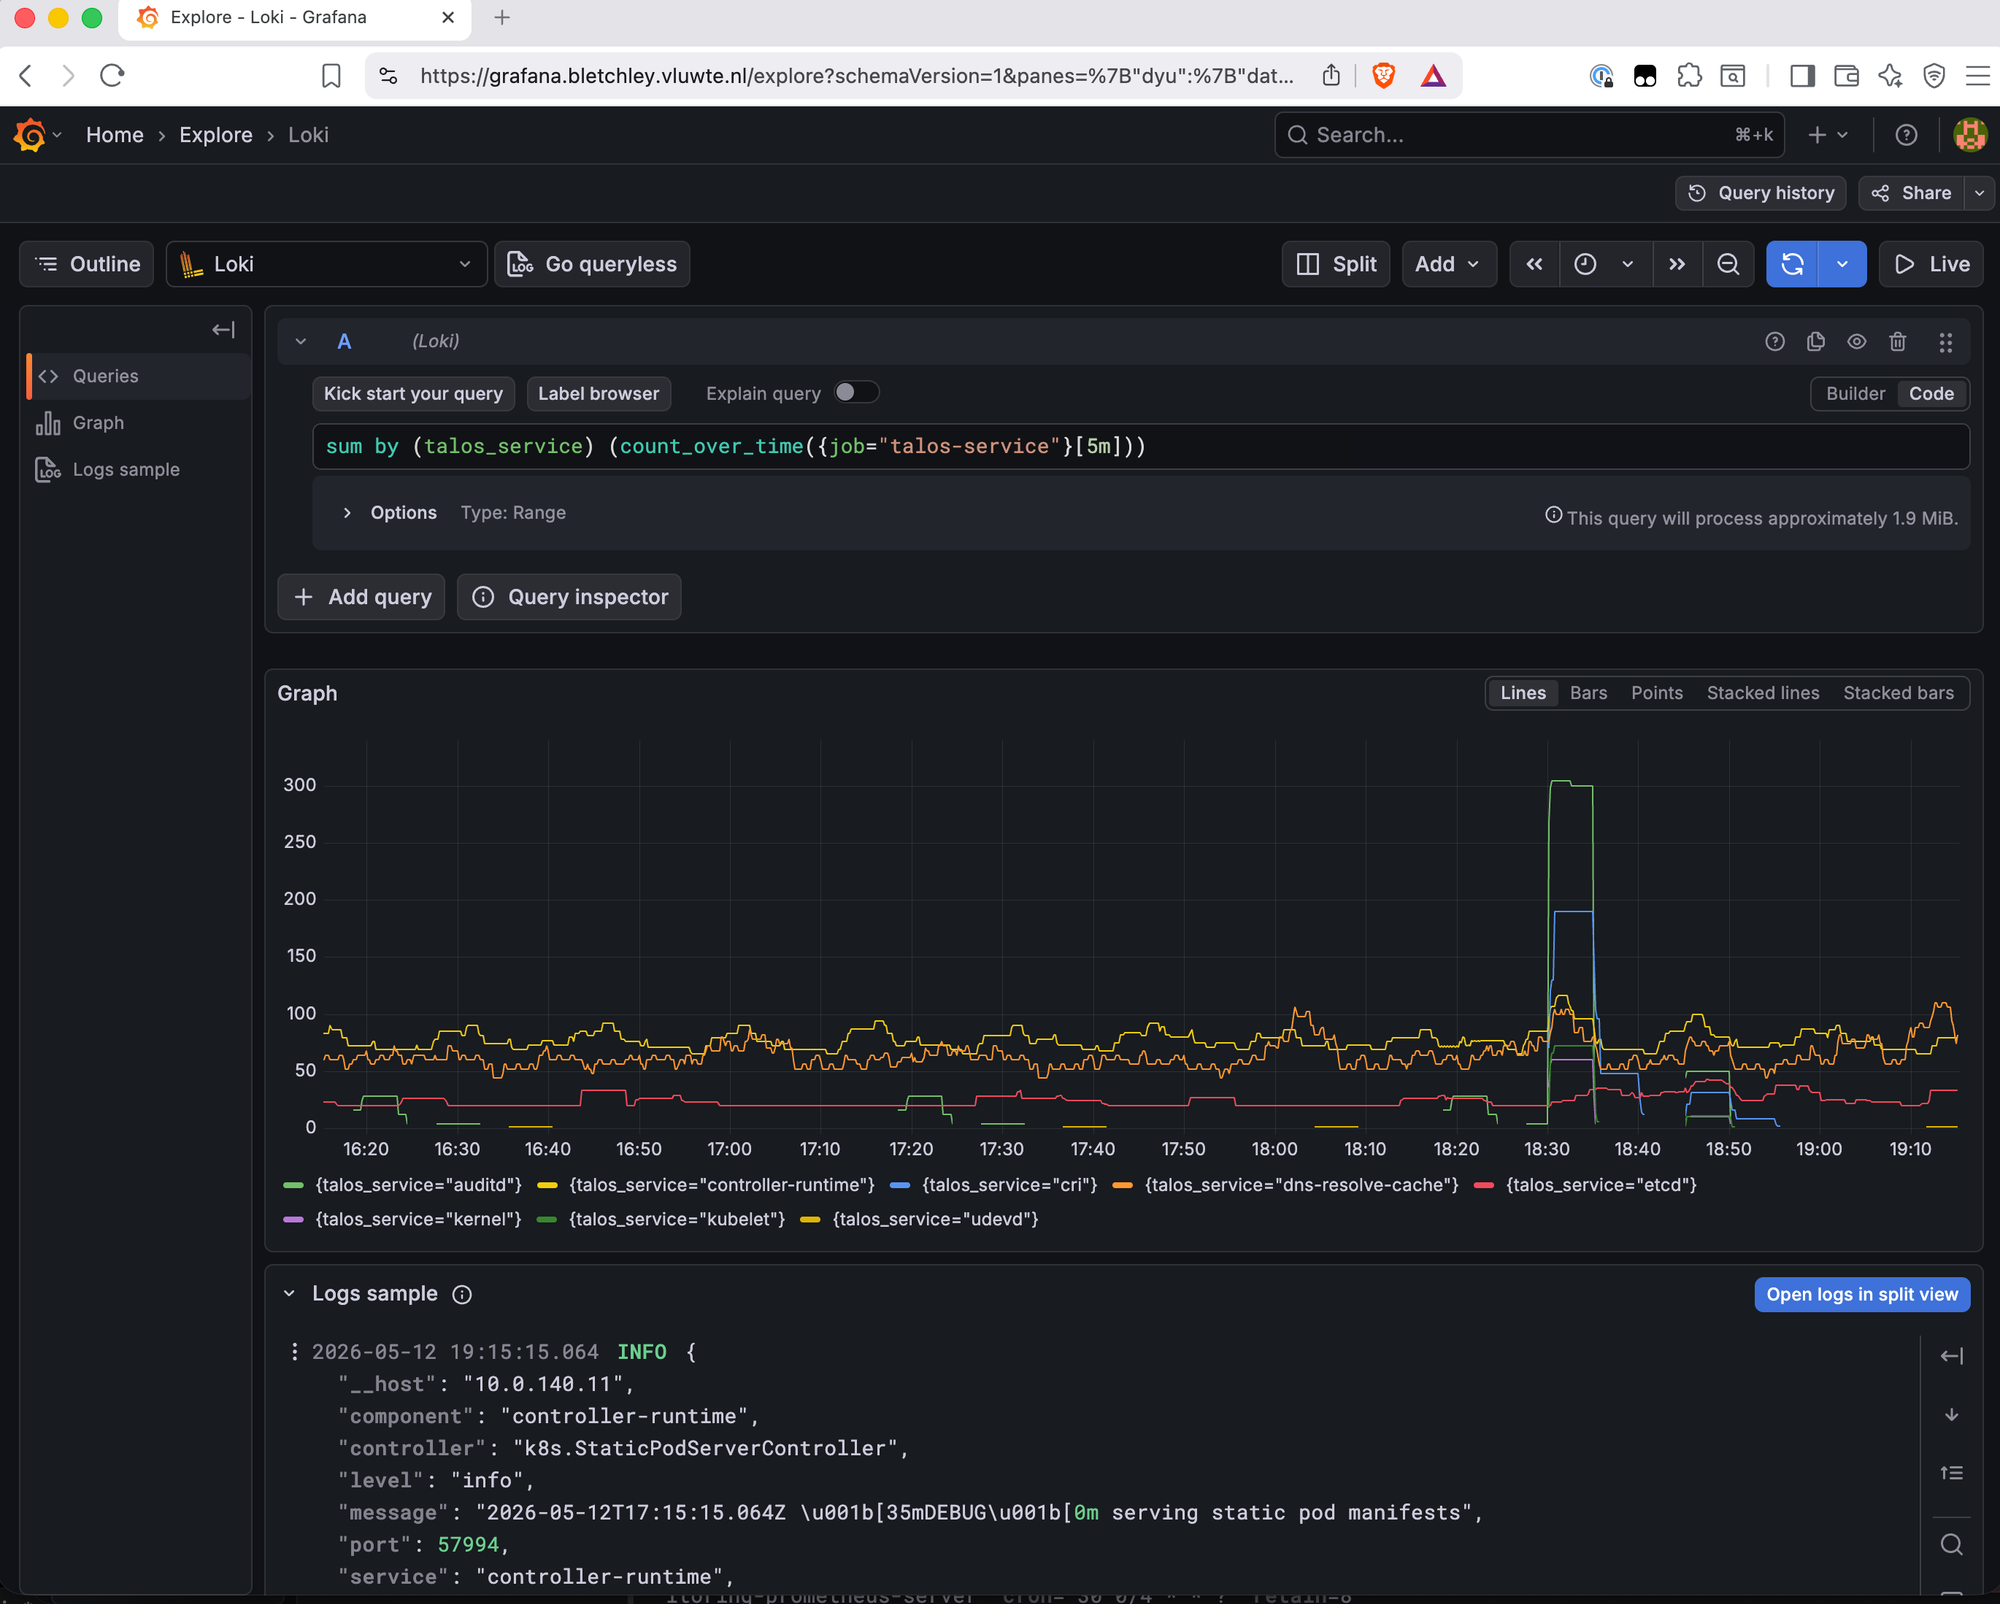
Task: Open the Grafana help menu icon
Action: click(1906, 135)
